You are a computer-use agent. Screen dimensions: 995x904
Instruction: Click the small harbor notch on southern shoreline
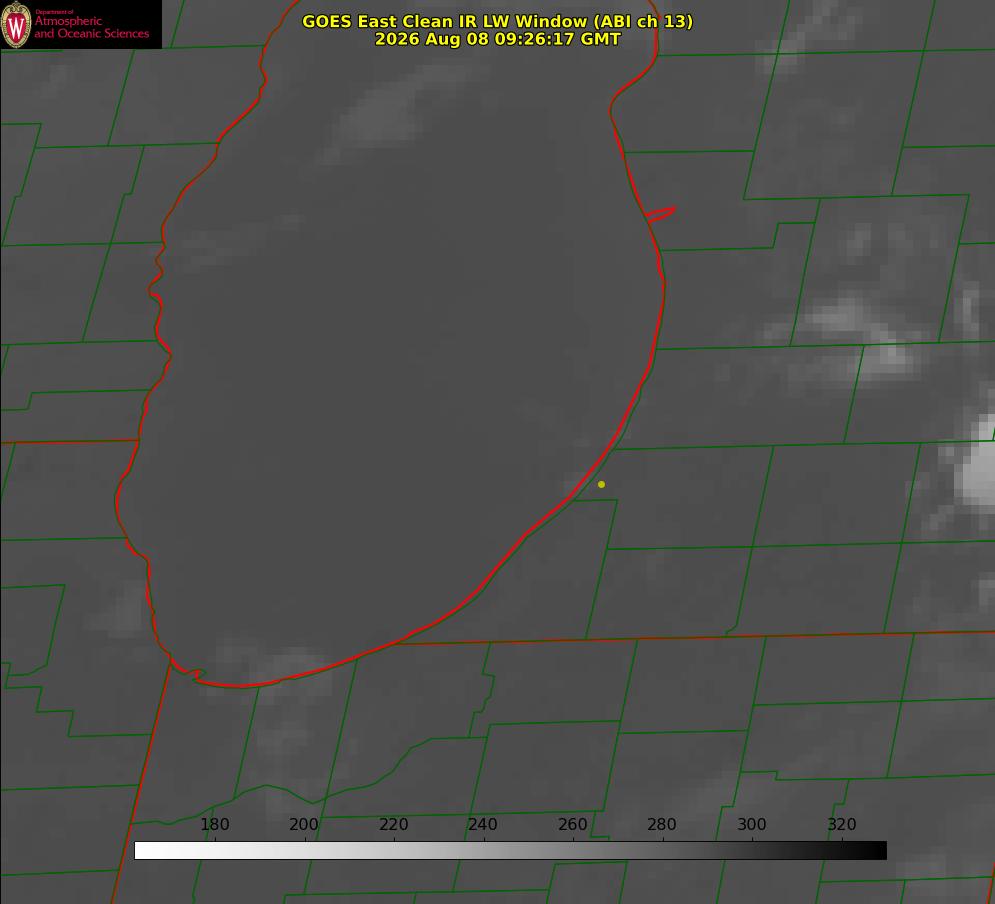(194, 674)
